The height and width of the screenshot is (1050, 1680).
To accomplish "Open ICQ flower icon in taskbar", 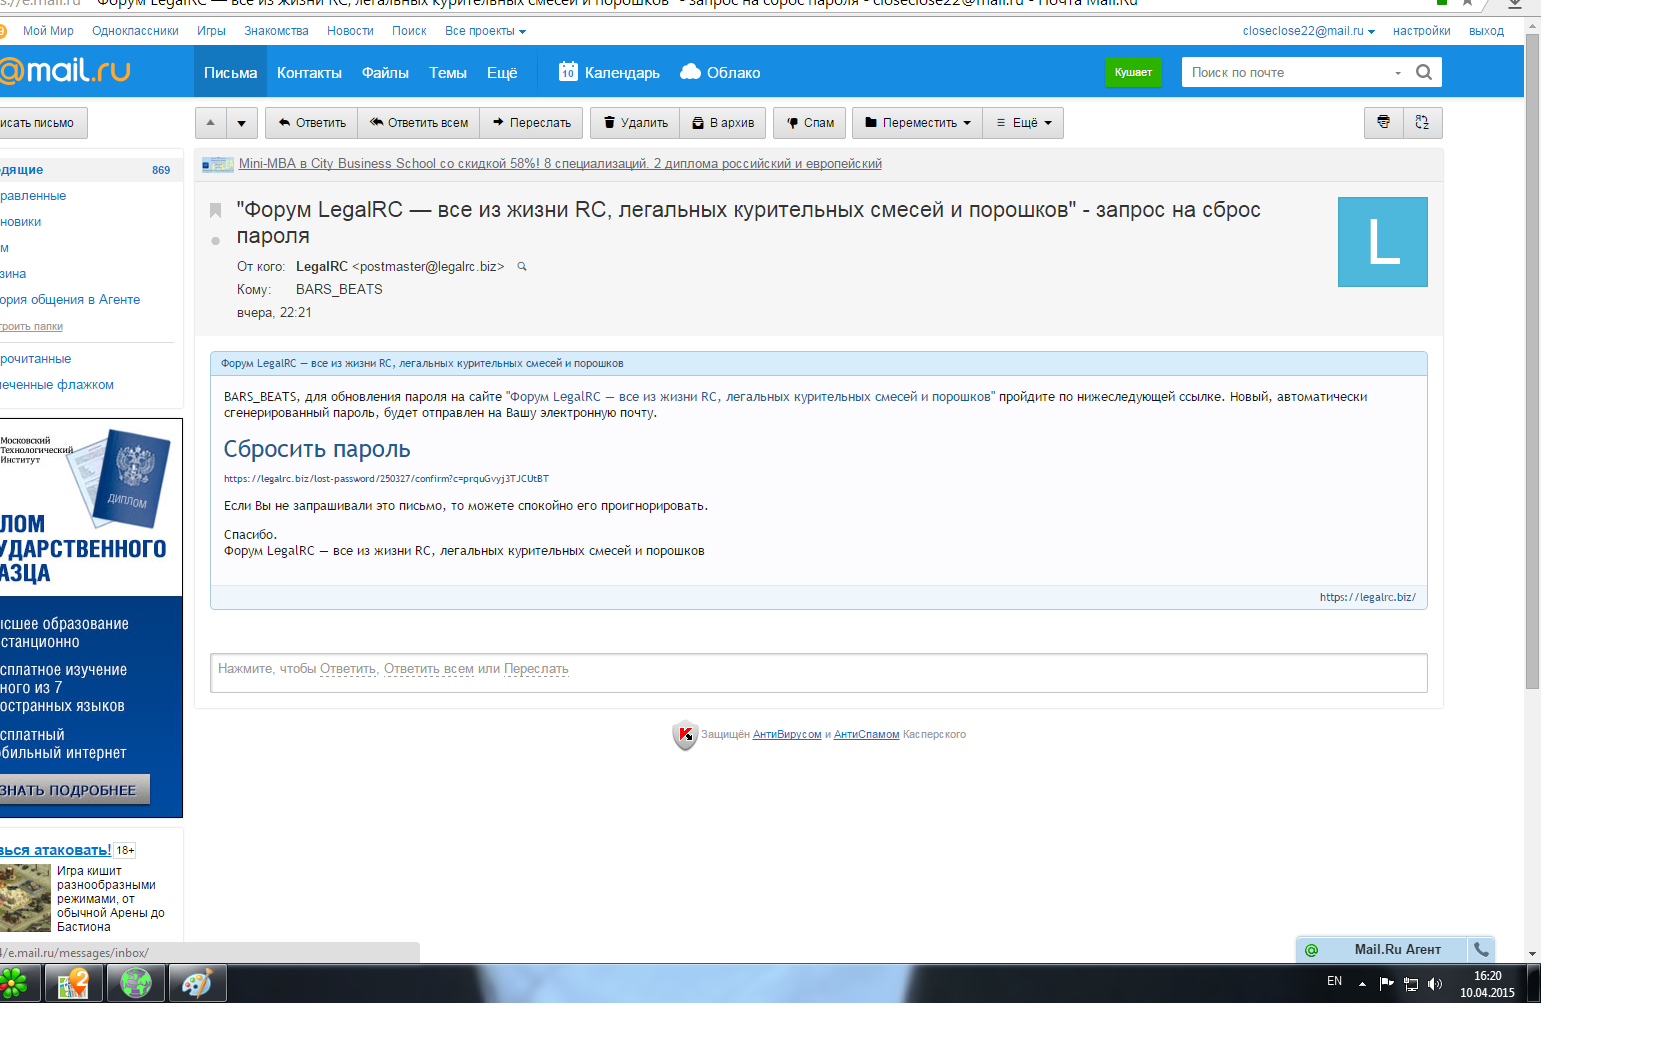I will pos(15,984).
